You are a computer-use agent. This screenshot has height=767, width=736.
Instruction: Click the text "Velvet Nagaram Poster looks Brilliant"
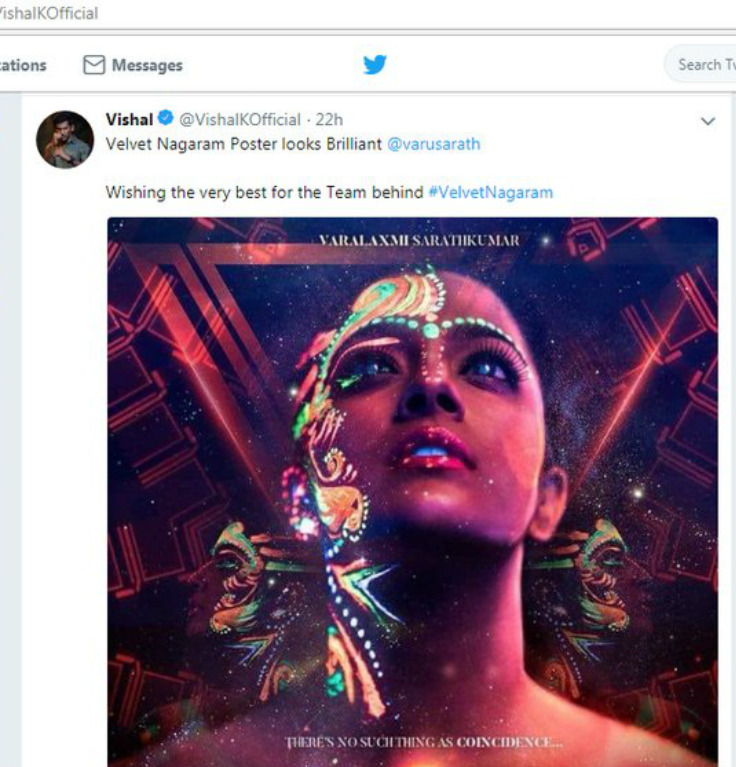[x=243, y=144]
